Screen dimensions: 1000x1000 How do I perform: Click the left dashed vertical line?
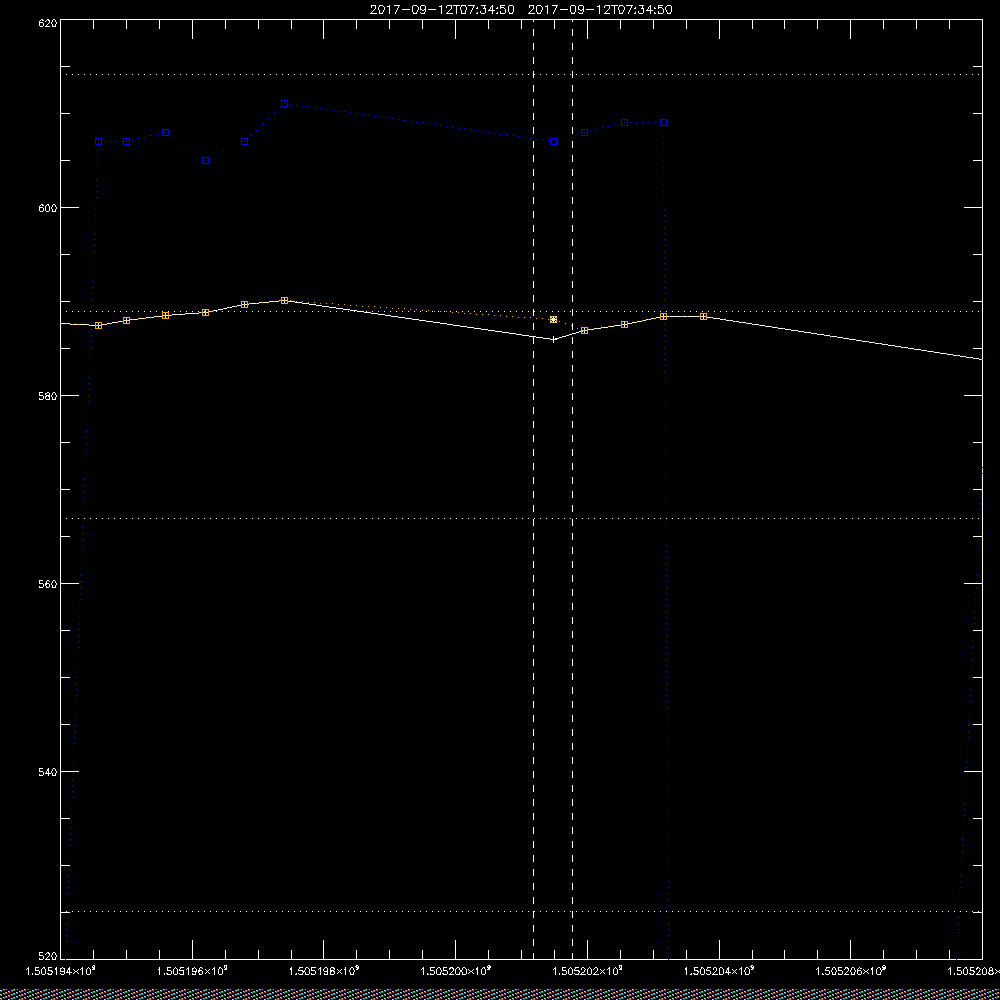pos(533,489)
